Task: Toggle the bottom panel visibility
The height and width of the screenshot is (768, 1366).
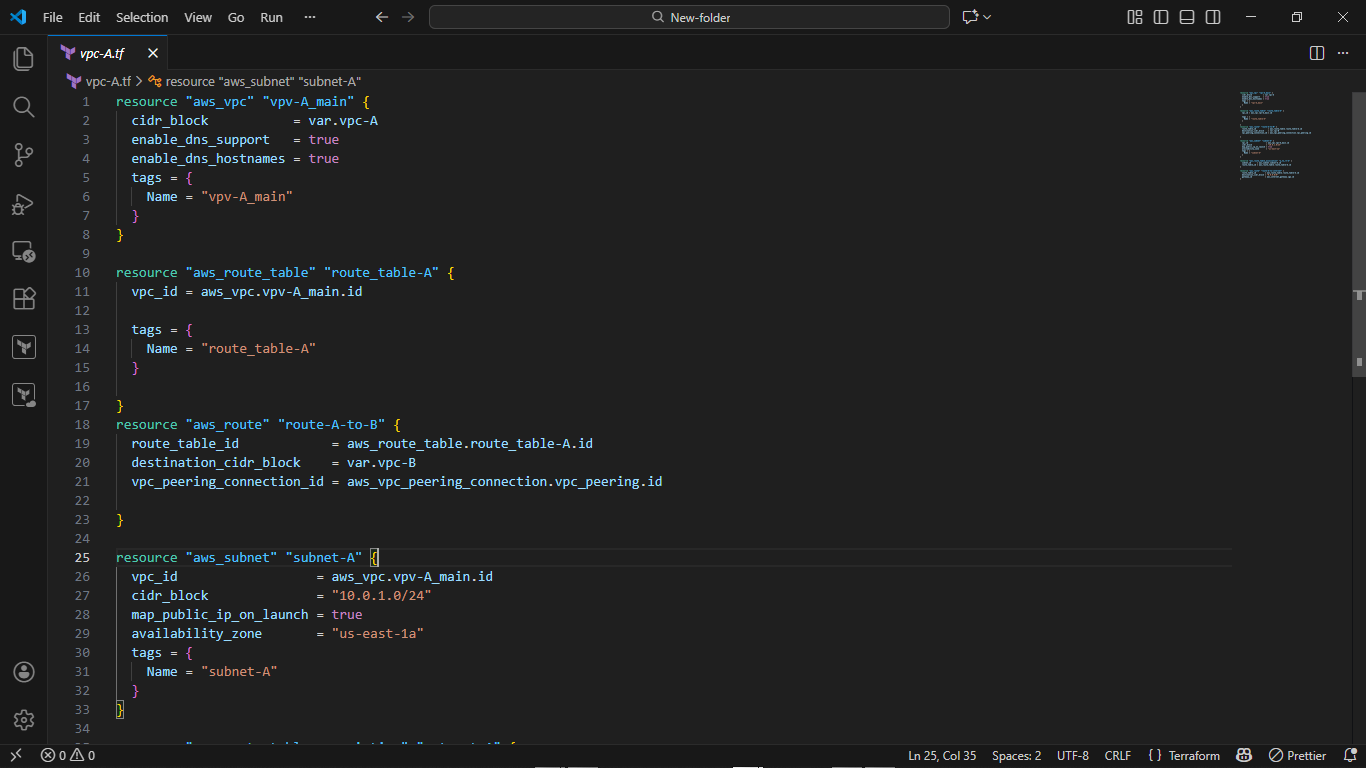Action: (x=1186, y=17)
